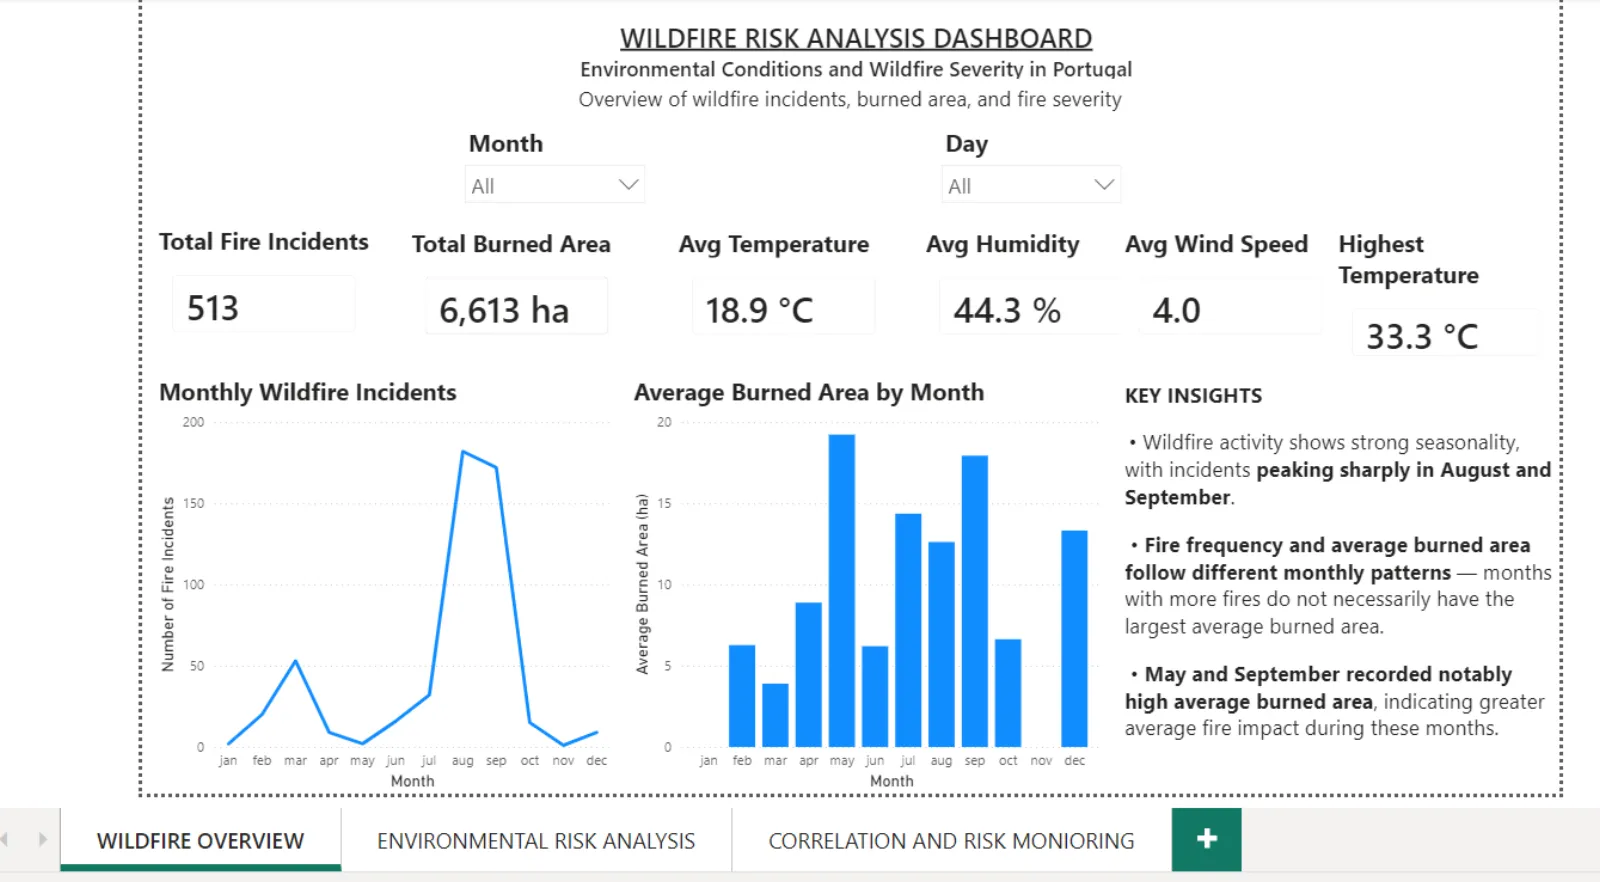Image resolution: width=1600 pixels, height=882 pixels.
Task: Click the KEY INSIGHTS heading
Action: [x=1193, y=396]
